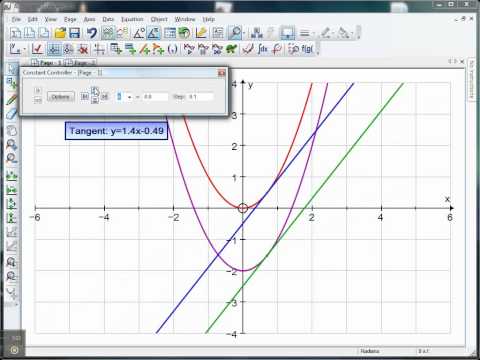The image size is (480, 360).
Task: Click the red X delete axes icon
Action: tap(83, 49)
